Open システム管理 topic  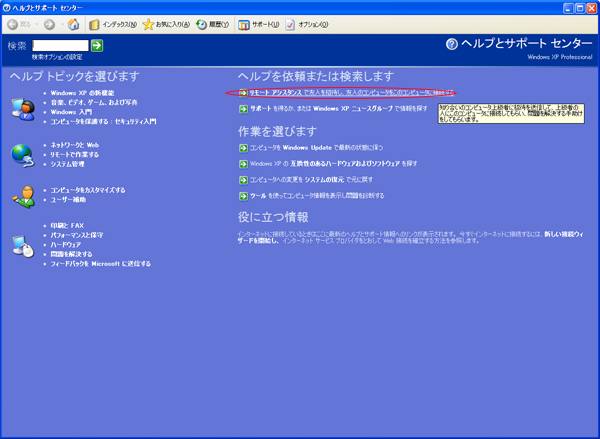tap(67, 164)
